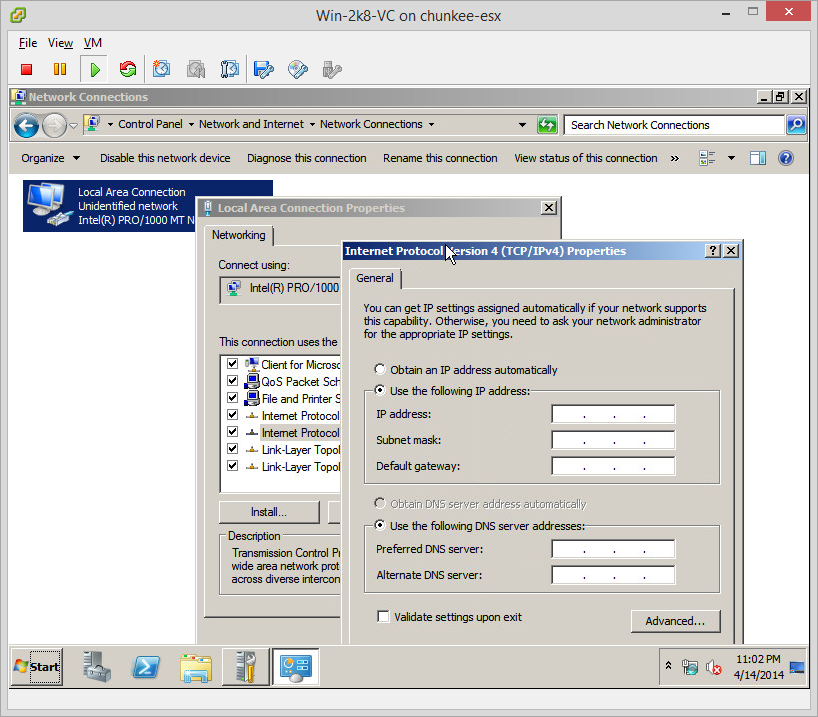Click the IP address input field

[612, 414]
